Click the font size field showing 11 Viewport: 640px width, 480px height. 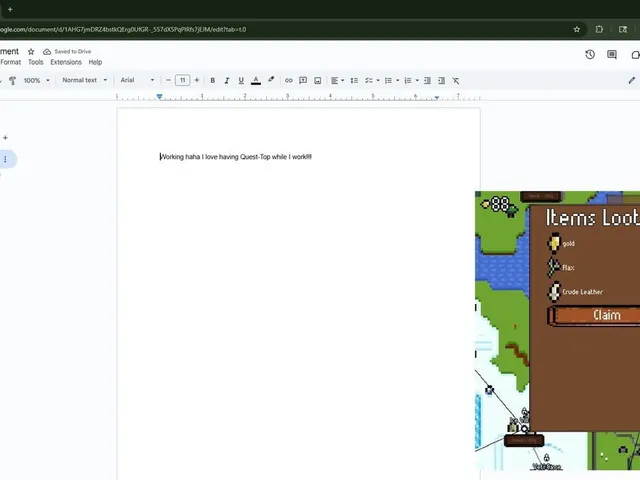(x=182, y=80)
